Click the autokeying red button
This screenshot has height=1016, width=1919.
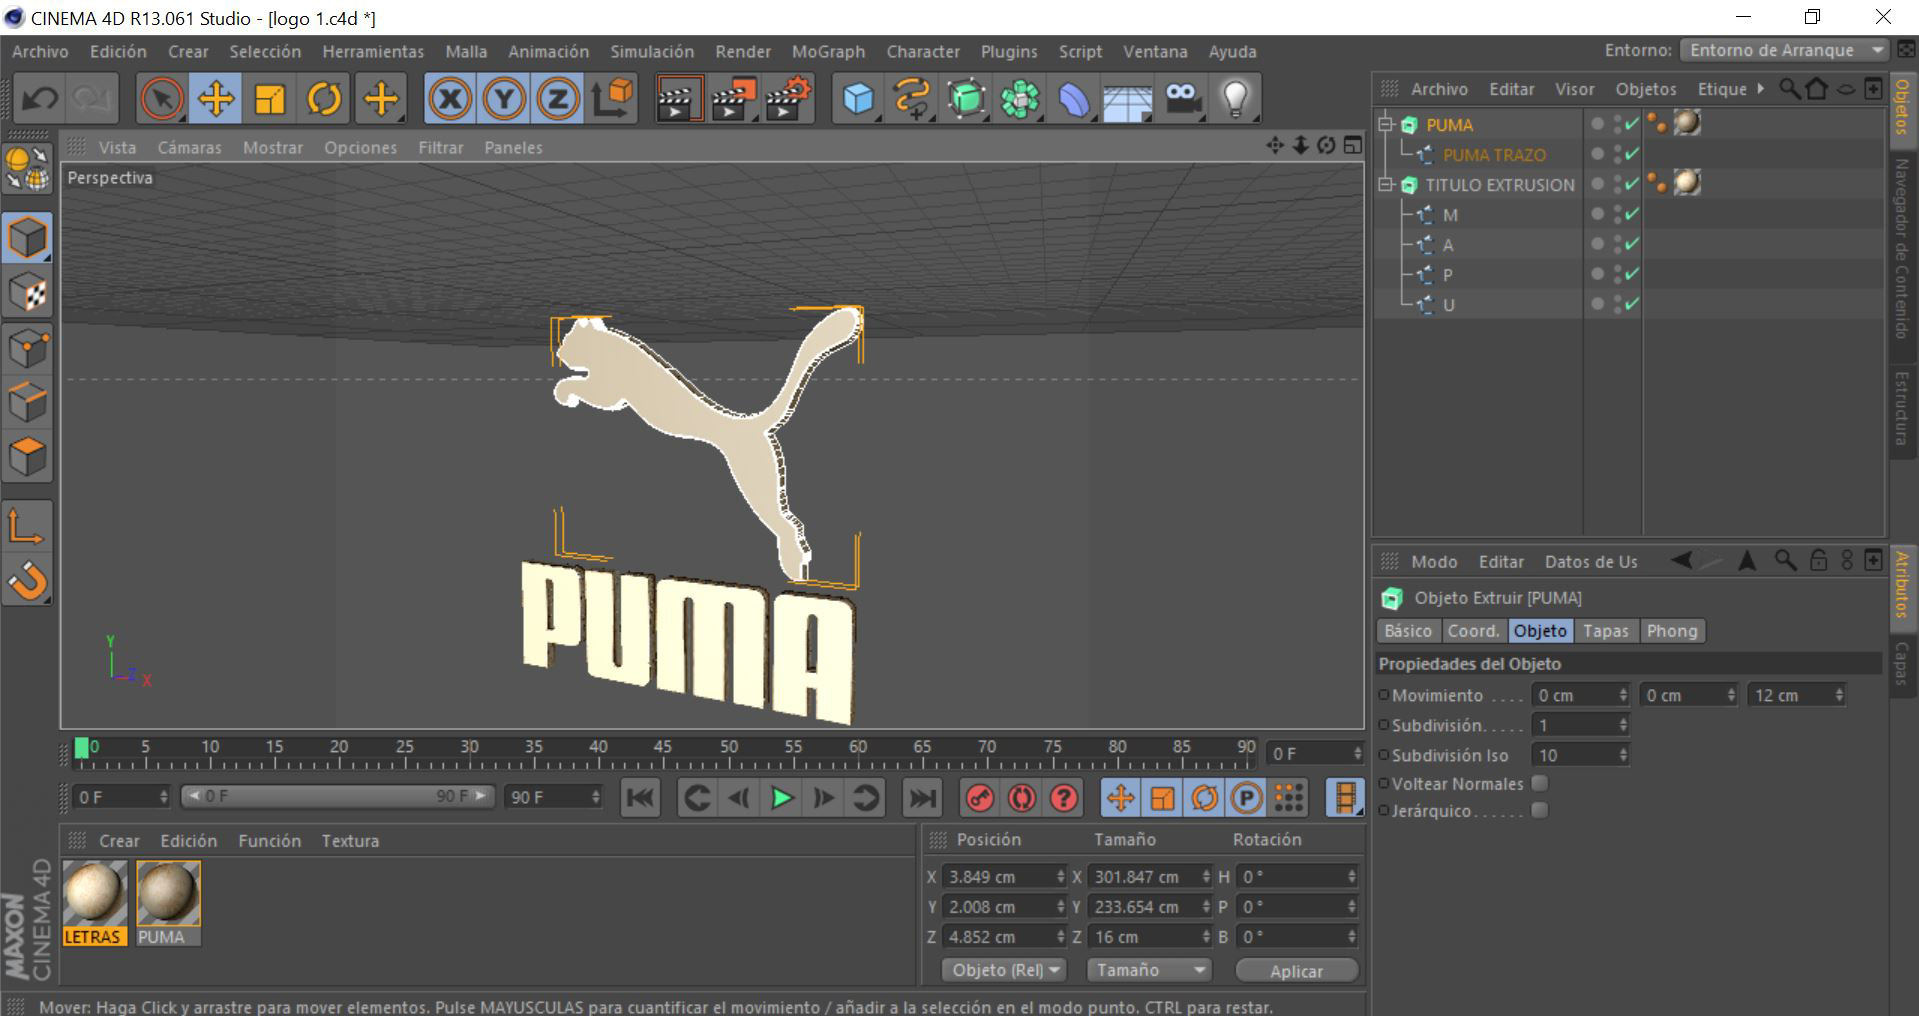coord(1022,798)
